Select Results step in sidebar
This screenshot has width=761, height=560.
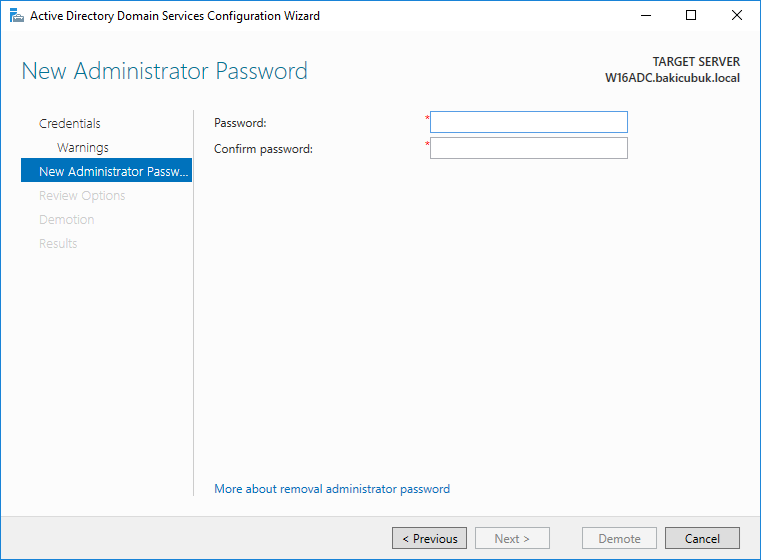[x=58, y=243]
